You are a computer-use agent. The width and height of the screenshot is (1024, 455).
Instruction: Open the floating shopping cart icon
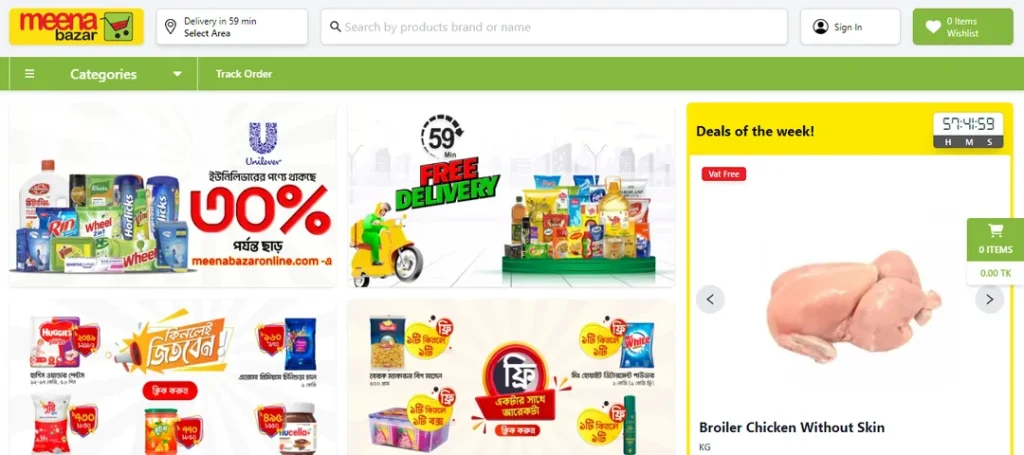[995, 230]
